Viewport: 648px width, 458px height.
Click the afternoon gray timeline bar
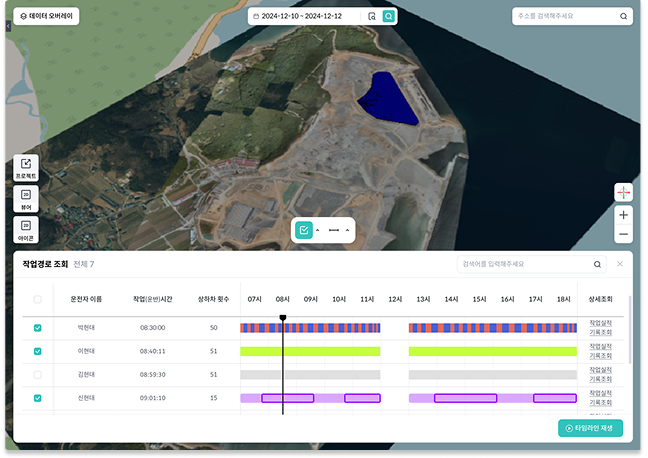pyautogui.click(x=493, y=375)
